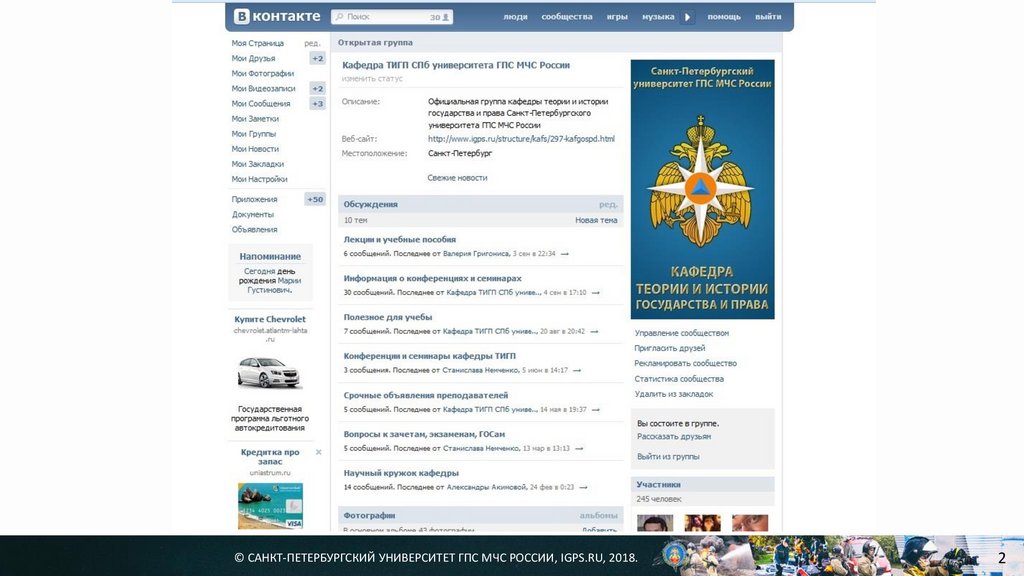Open Моя Страница in sidebar
The height and width of the screenshot is (576, 1024).
(x=257, y=43)
